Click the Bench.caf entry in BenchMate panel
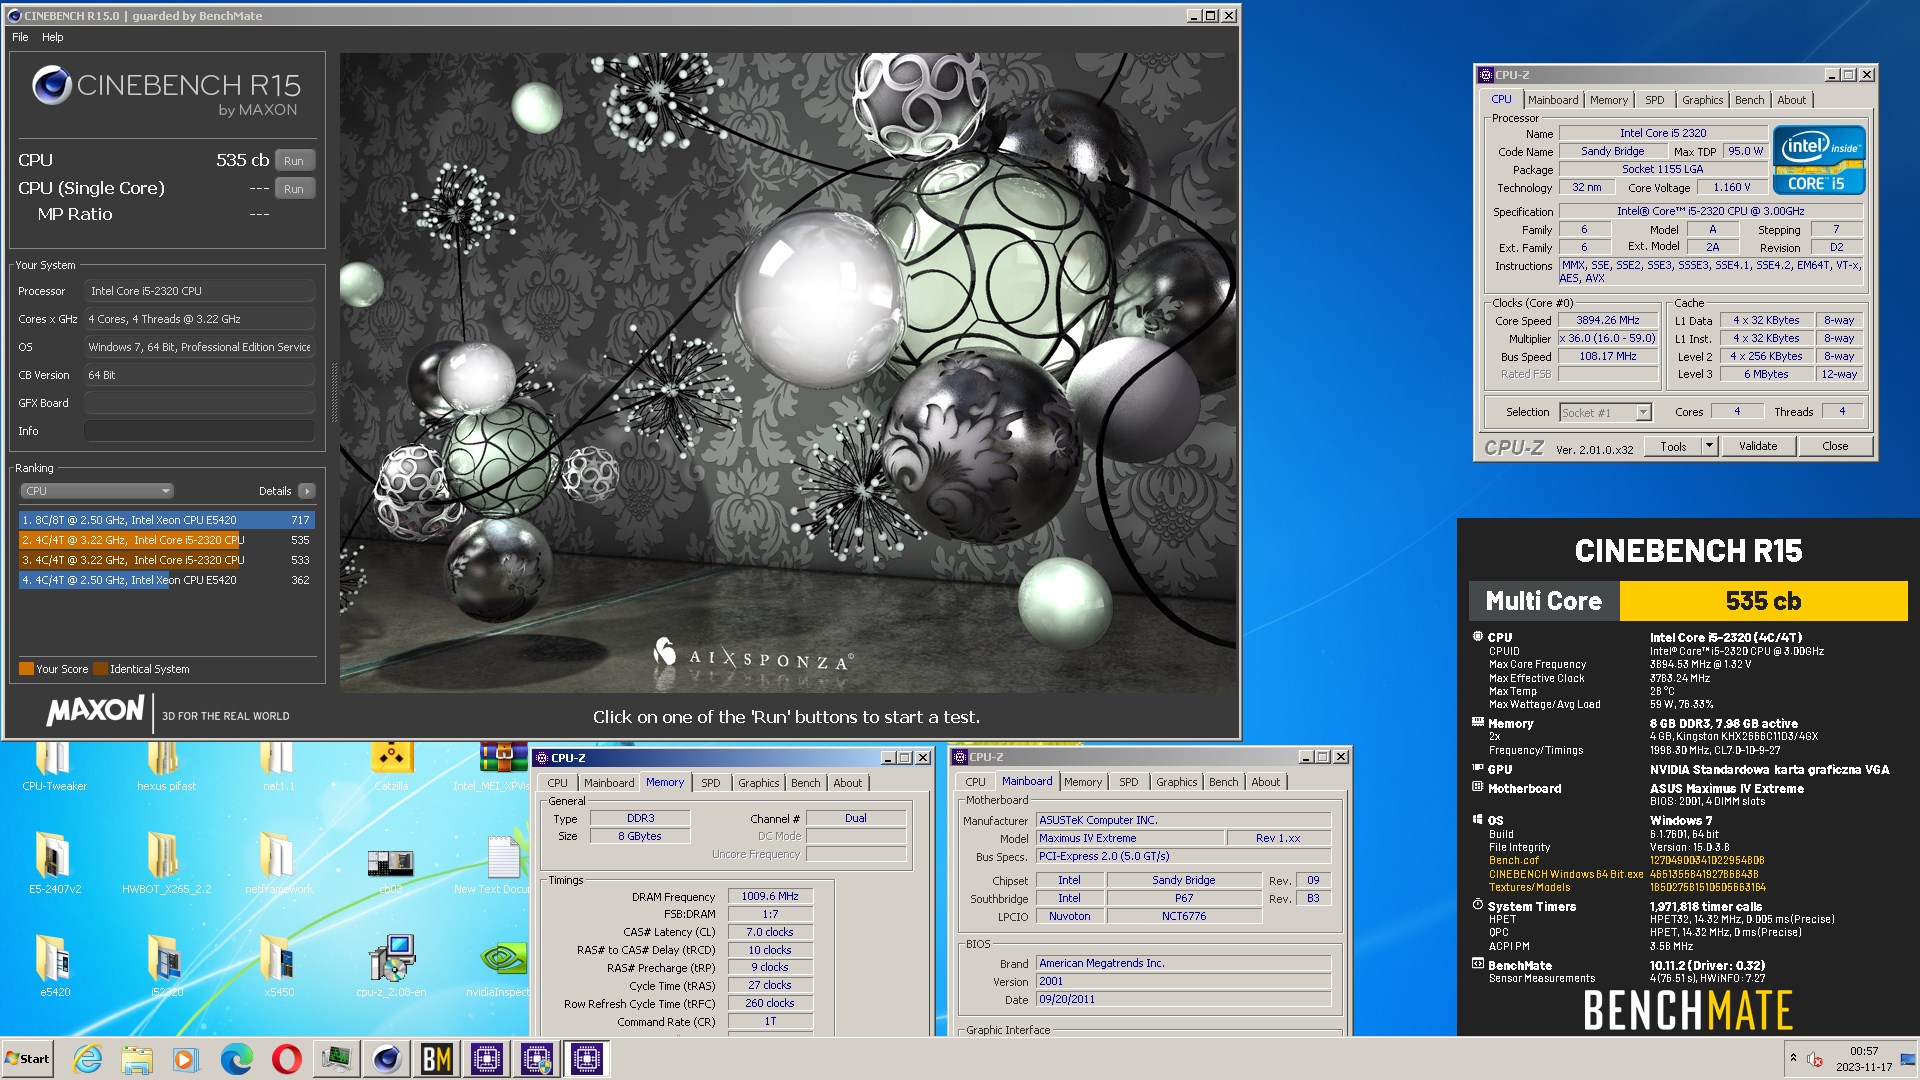The image size is (1920, 1080). pos(1513,860)
